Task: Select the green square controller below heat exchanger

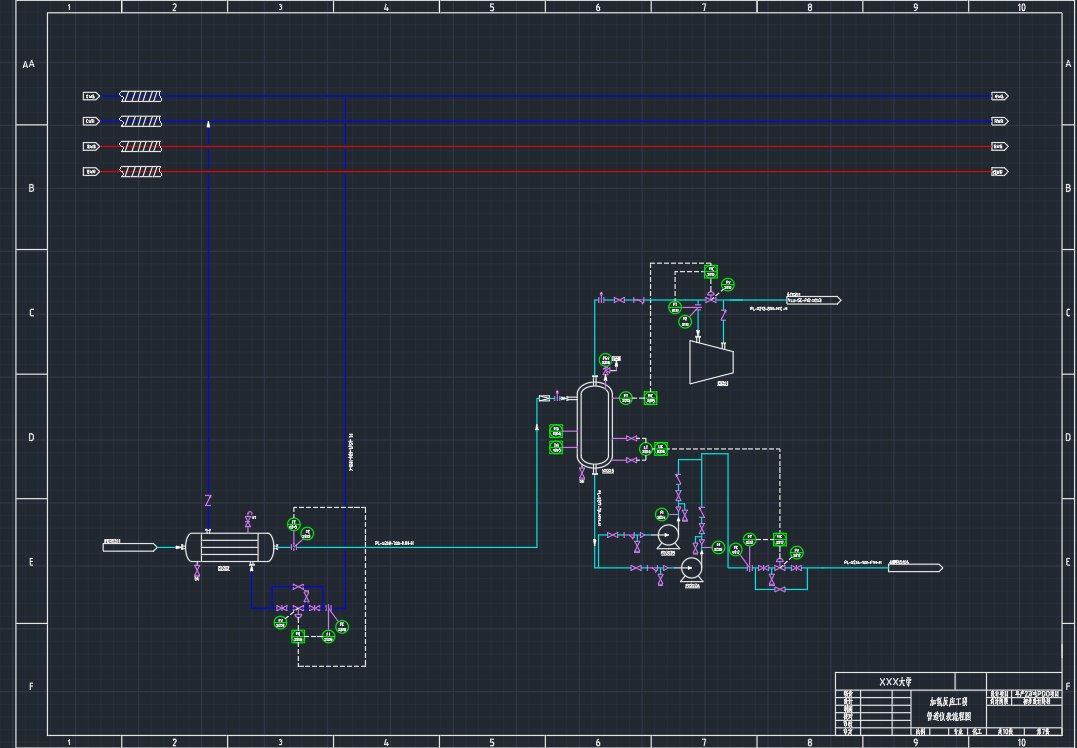Action: (x=297, y=635)
